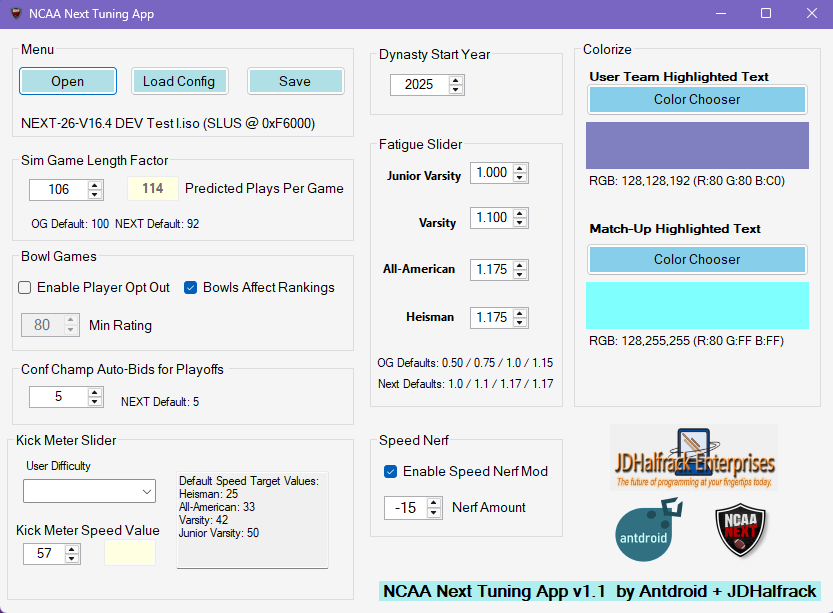The image size is (833, 613).
Task: Minimize the NCAA Next Tuning App window
Action: pos(721,13)
